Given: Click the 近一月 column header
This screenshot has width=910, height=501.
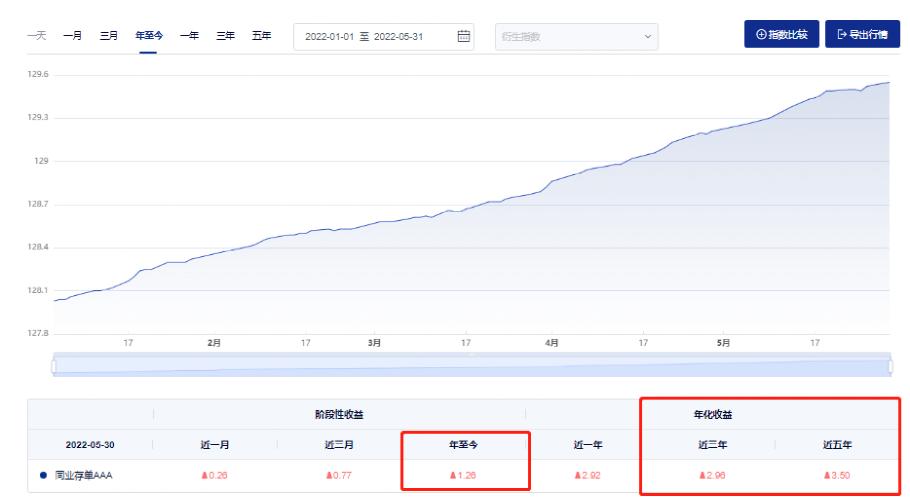Looking at the screenshot, I should tap(215, 445).
